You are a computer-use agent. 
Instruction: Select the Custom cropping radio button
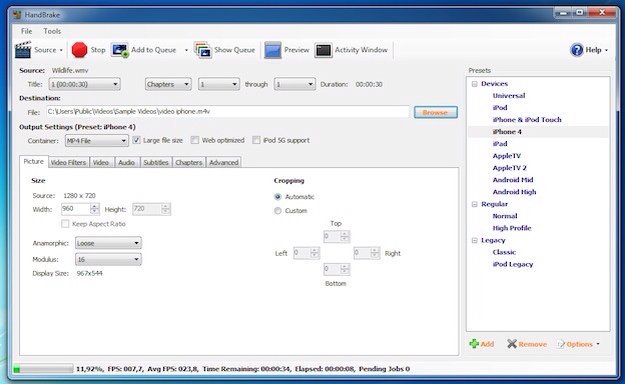click(x=277, y=211)
